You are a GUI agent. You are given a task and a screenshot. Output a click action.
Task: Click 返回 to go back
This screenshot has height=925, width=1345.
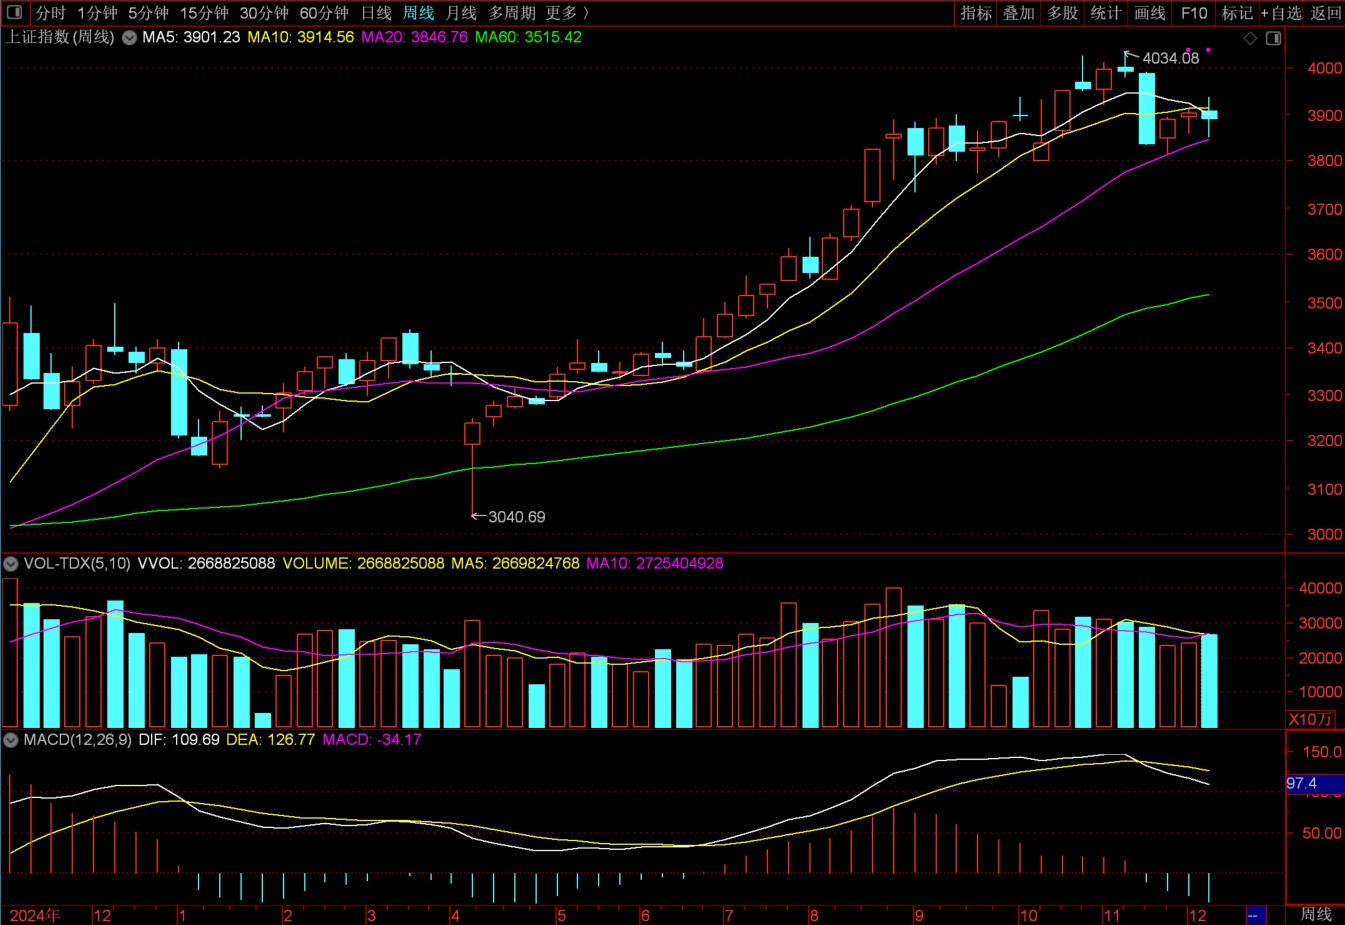(1326, 13)
